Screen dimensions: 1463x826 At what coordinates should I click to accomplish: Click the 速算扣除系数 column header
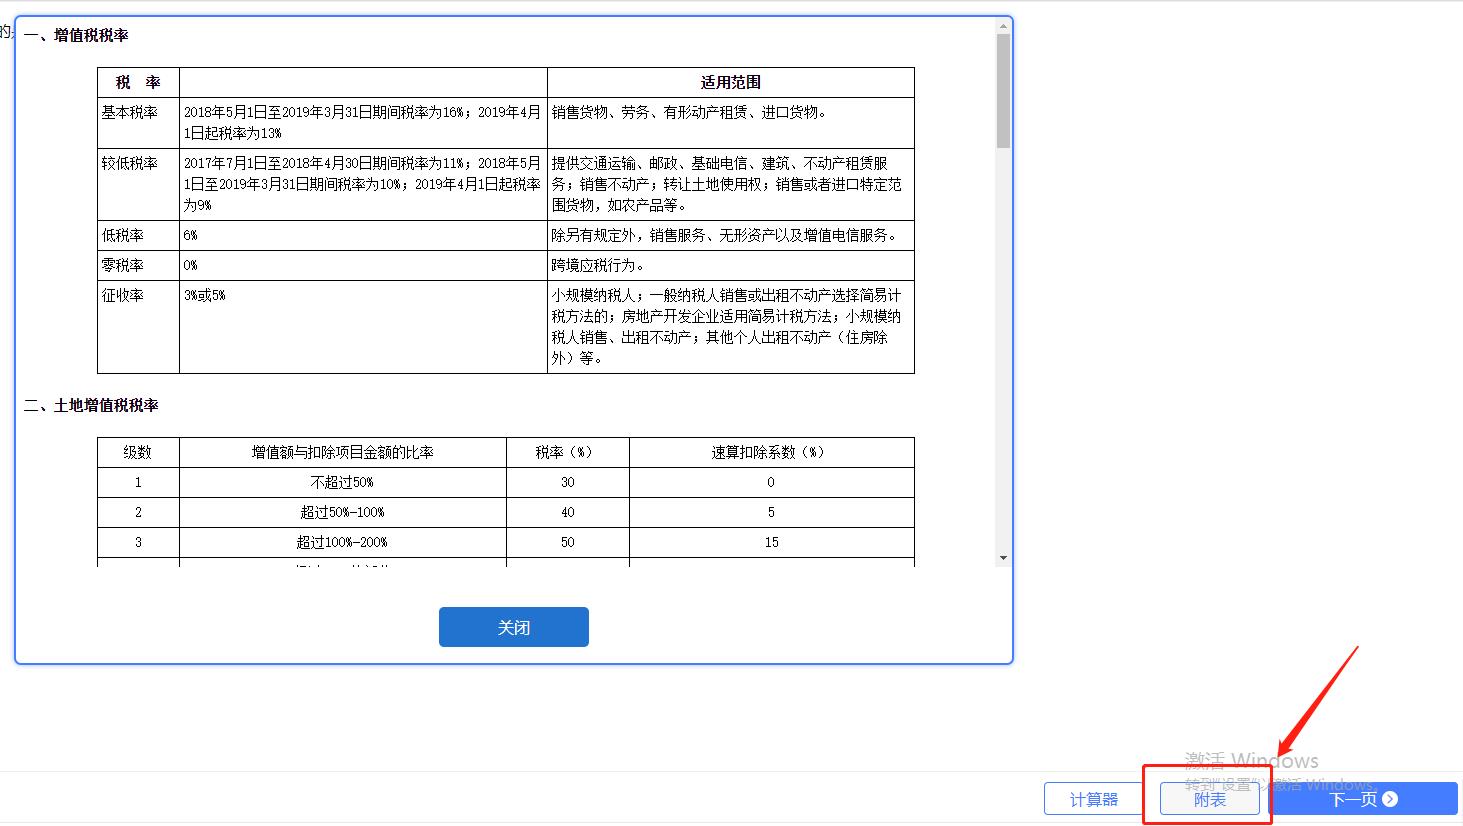[770, 452]
